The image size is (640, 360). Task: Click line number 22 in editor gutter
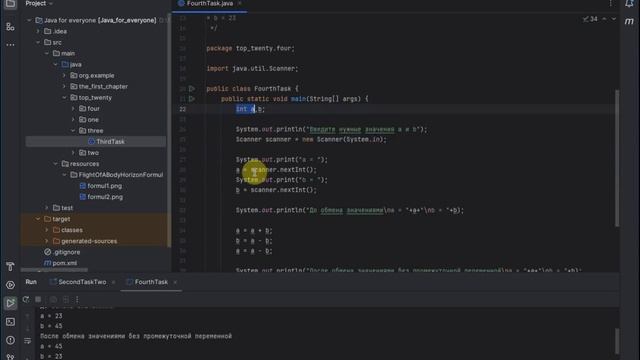coord(182,109)
